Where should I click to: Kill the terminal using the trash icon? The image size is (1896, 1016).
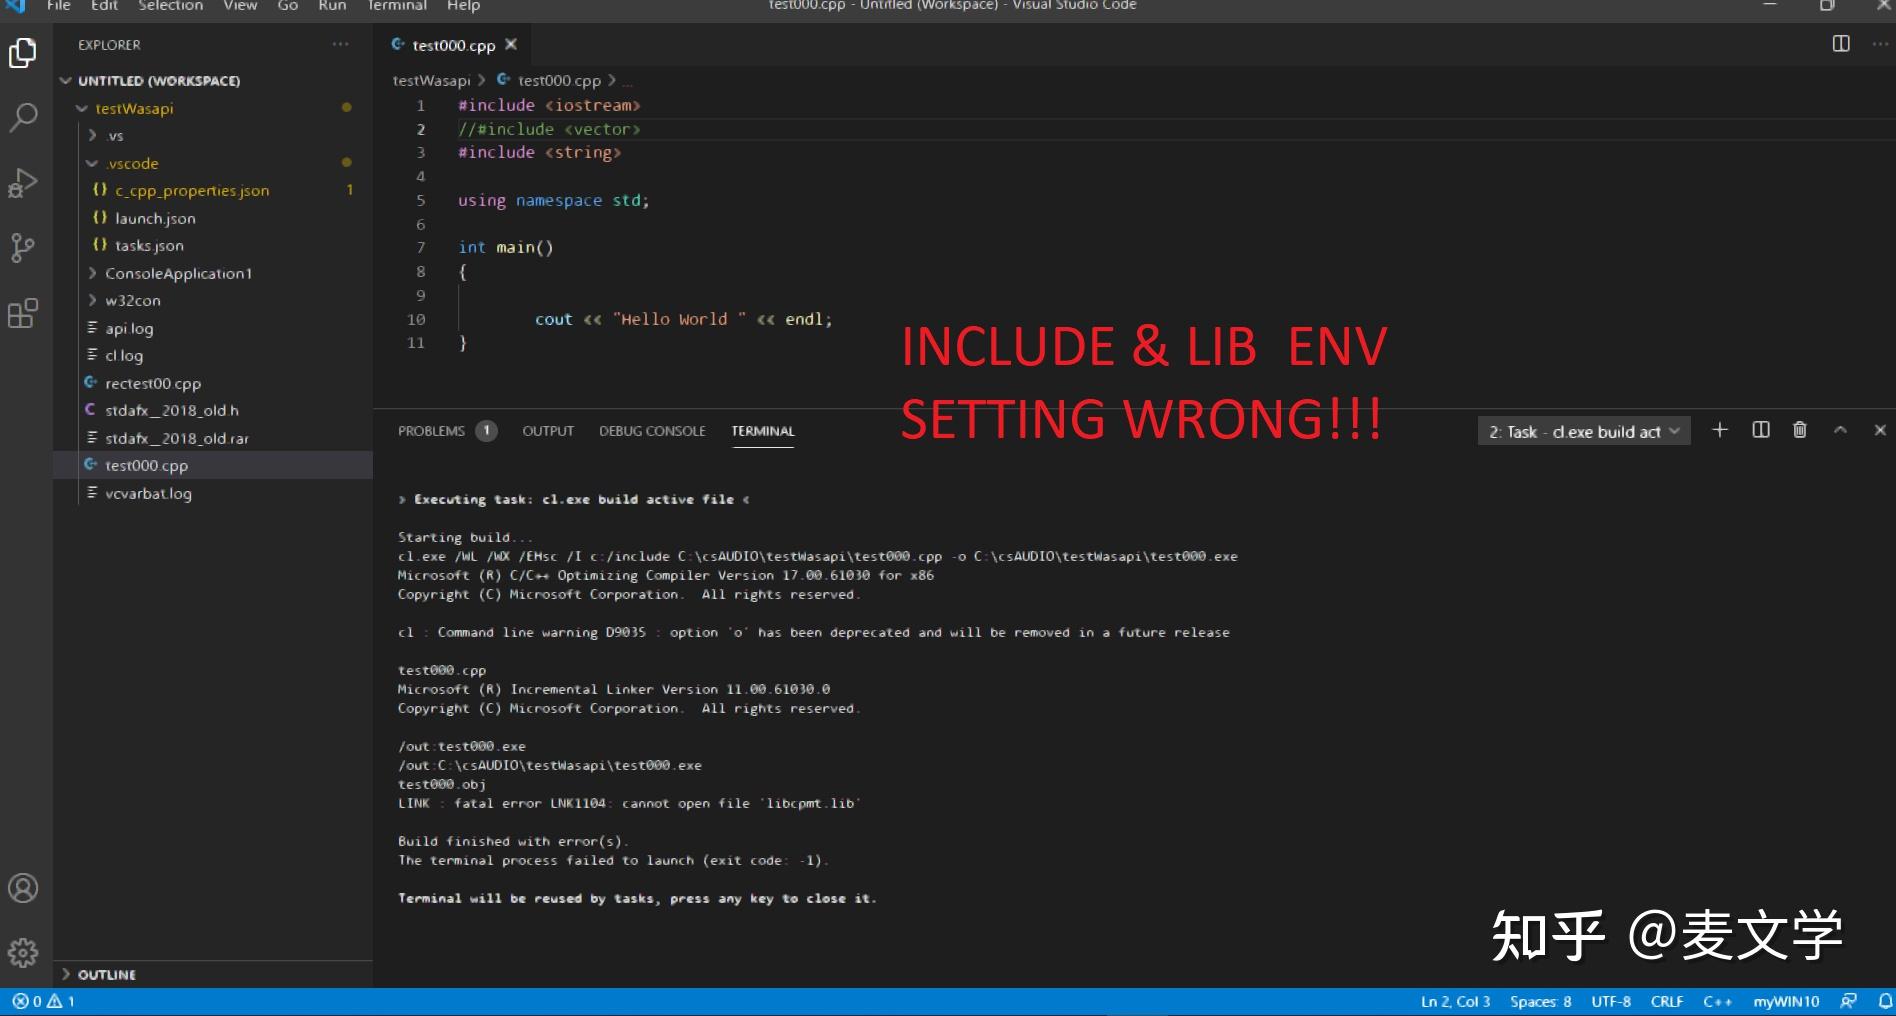pos(1799,430)
